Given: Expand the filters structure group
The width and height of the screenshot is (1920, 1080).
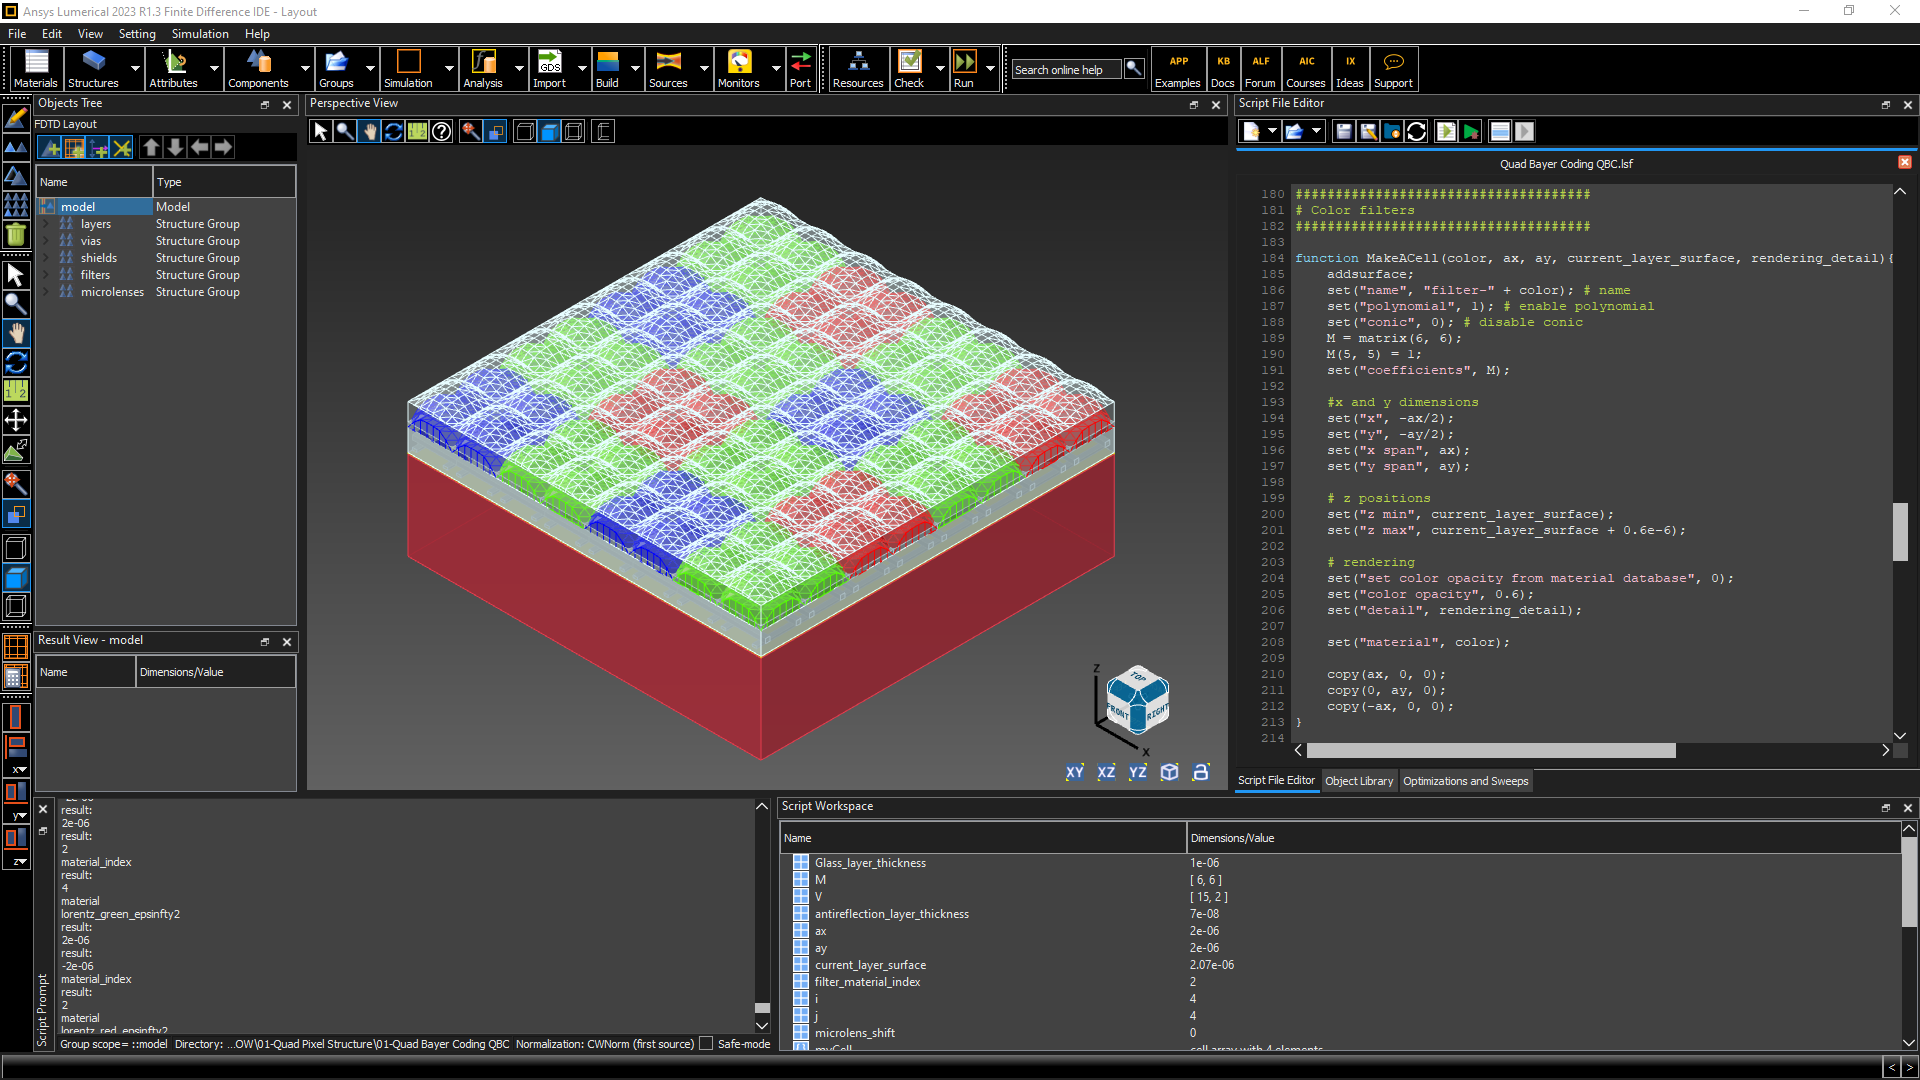Looking at the screenshot, I should 45,275.
